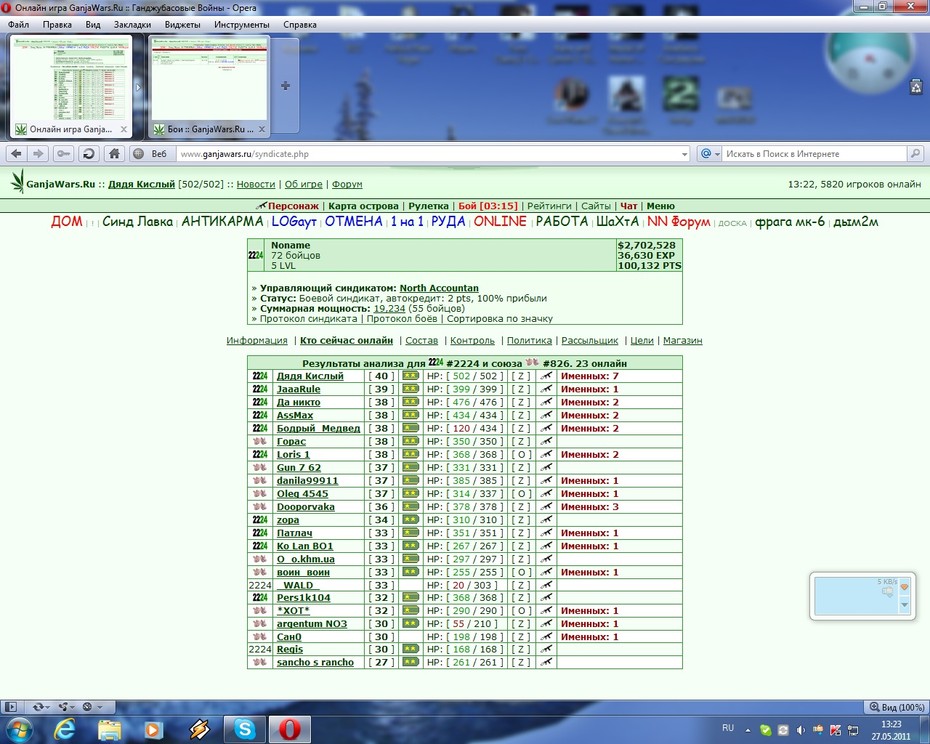930x744 pixels.
Task: Open Windows Explorer folder on taskbar
Action: point(109,730)
